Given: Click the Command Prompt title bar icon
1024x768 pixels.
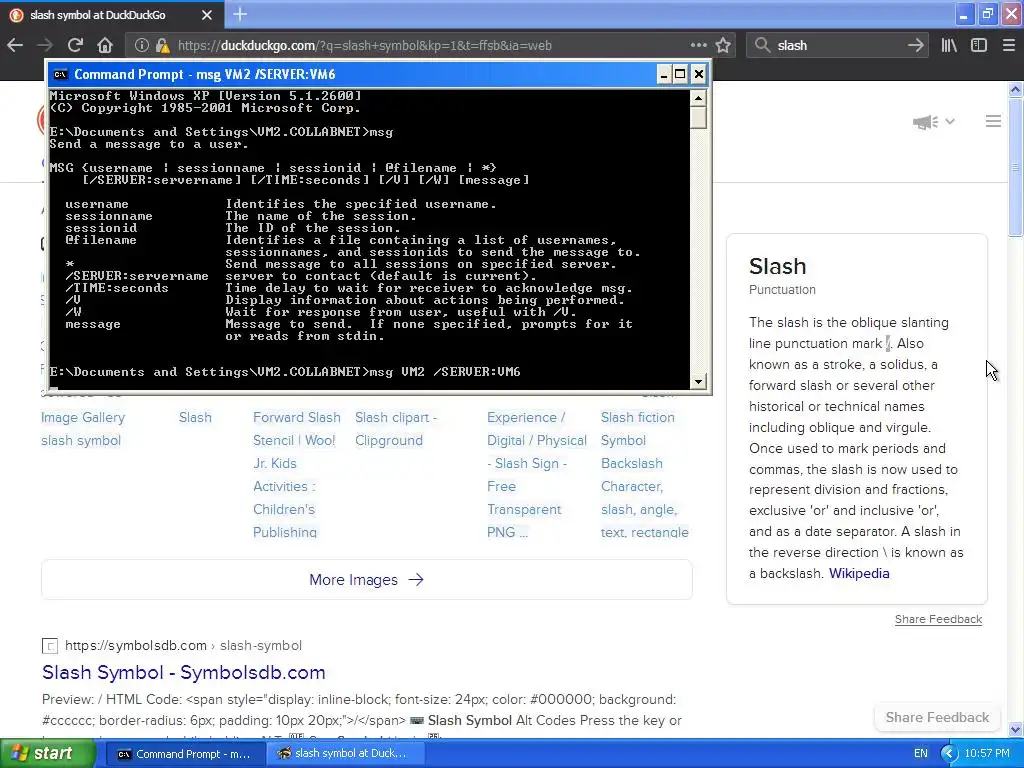Looking at the screenshot, I should pyautogui.click(x=60, y=74).
